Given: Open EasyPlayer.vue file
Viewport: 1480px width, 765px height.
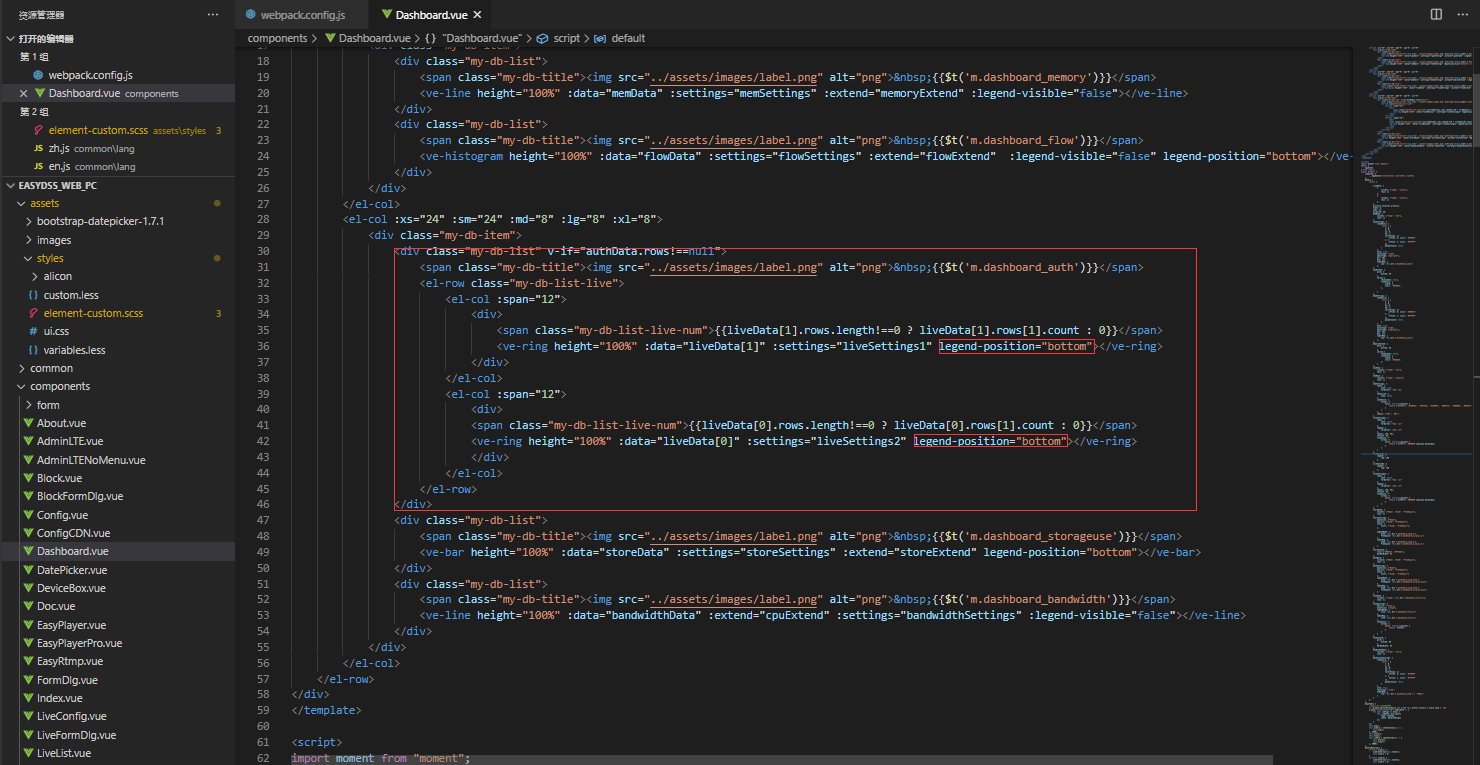Looking at the screenshot, I should click(x=118, y=625).
